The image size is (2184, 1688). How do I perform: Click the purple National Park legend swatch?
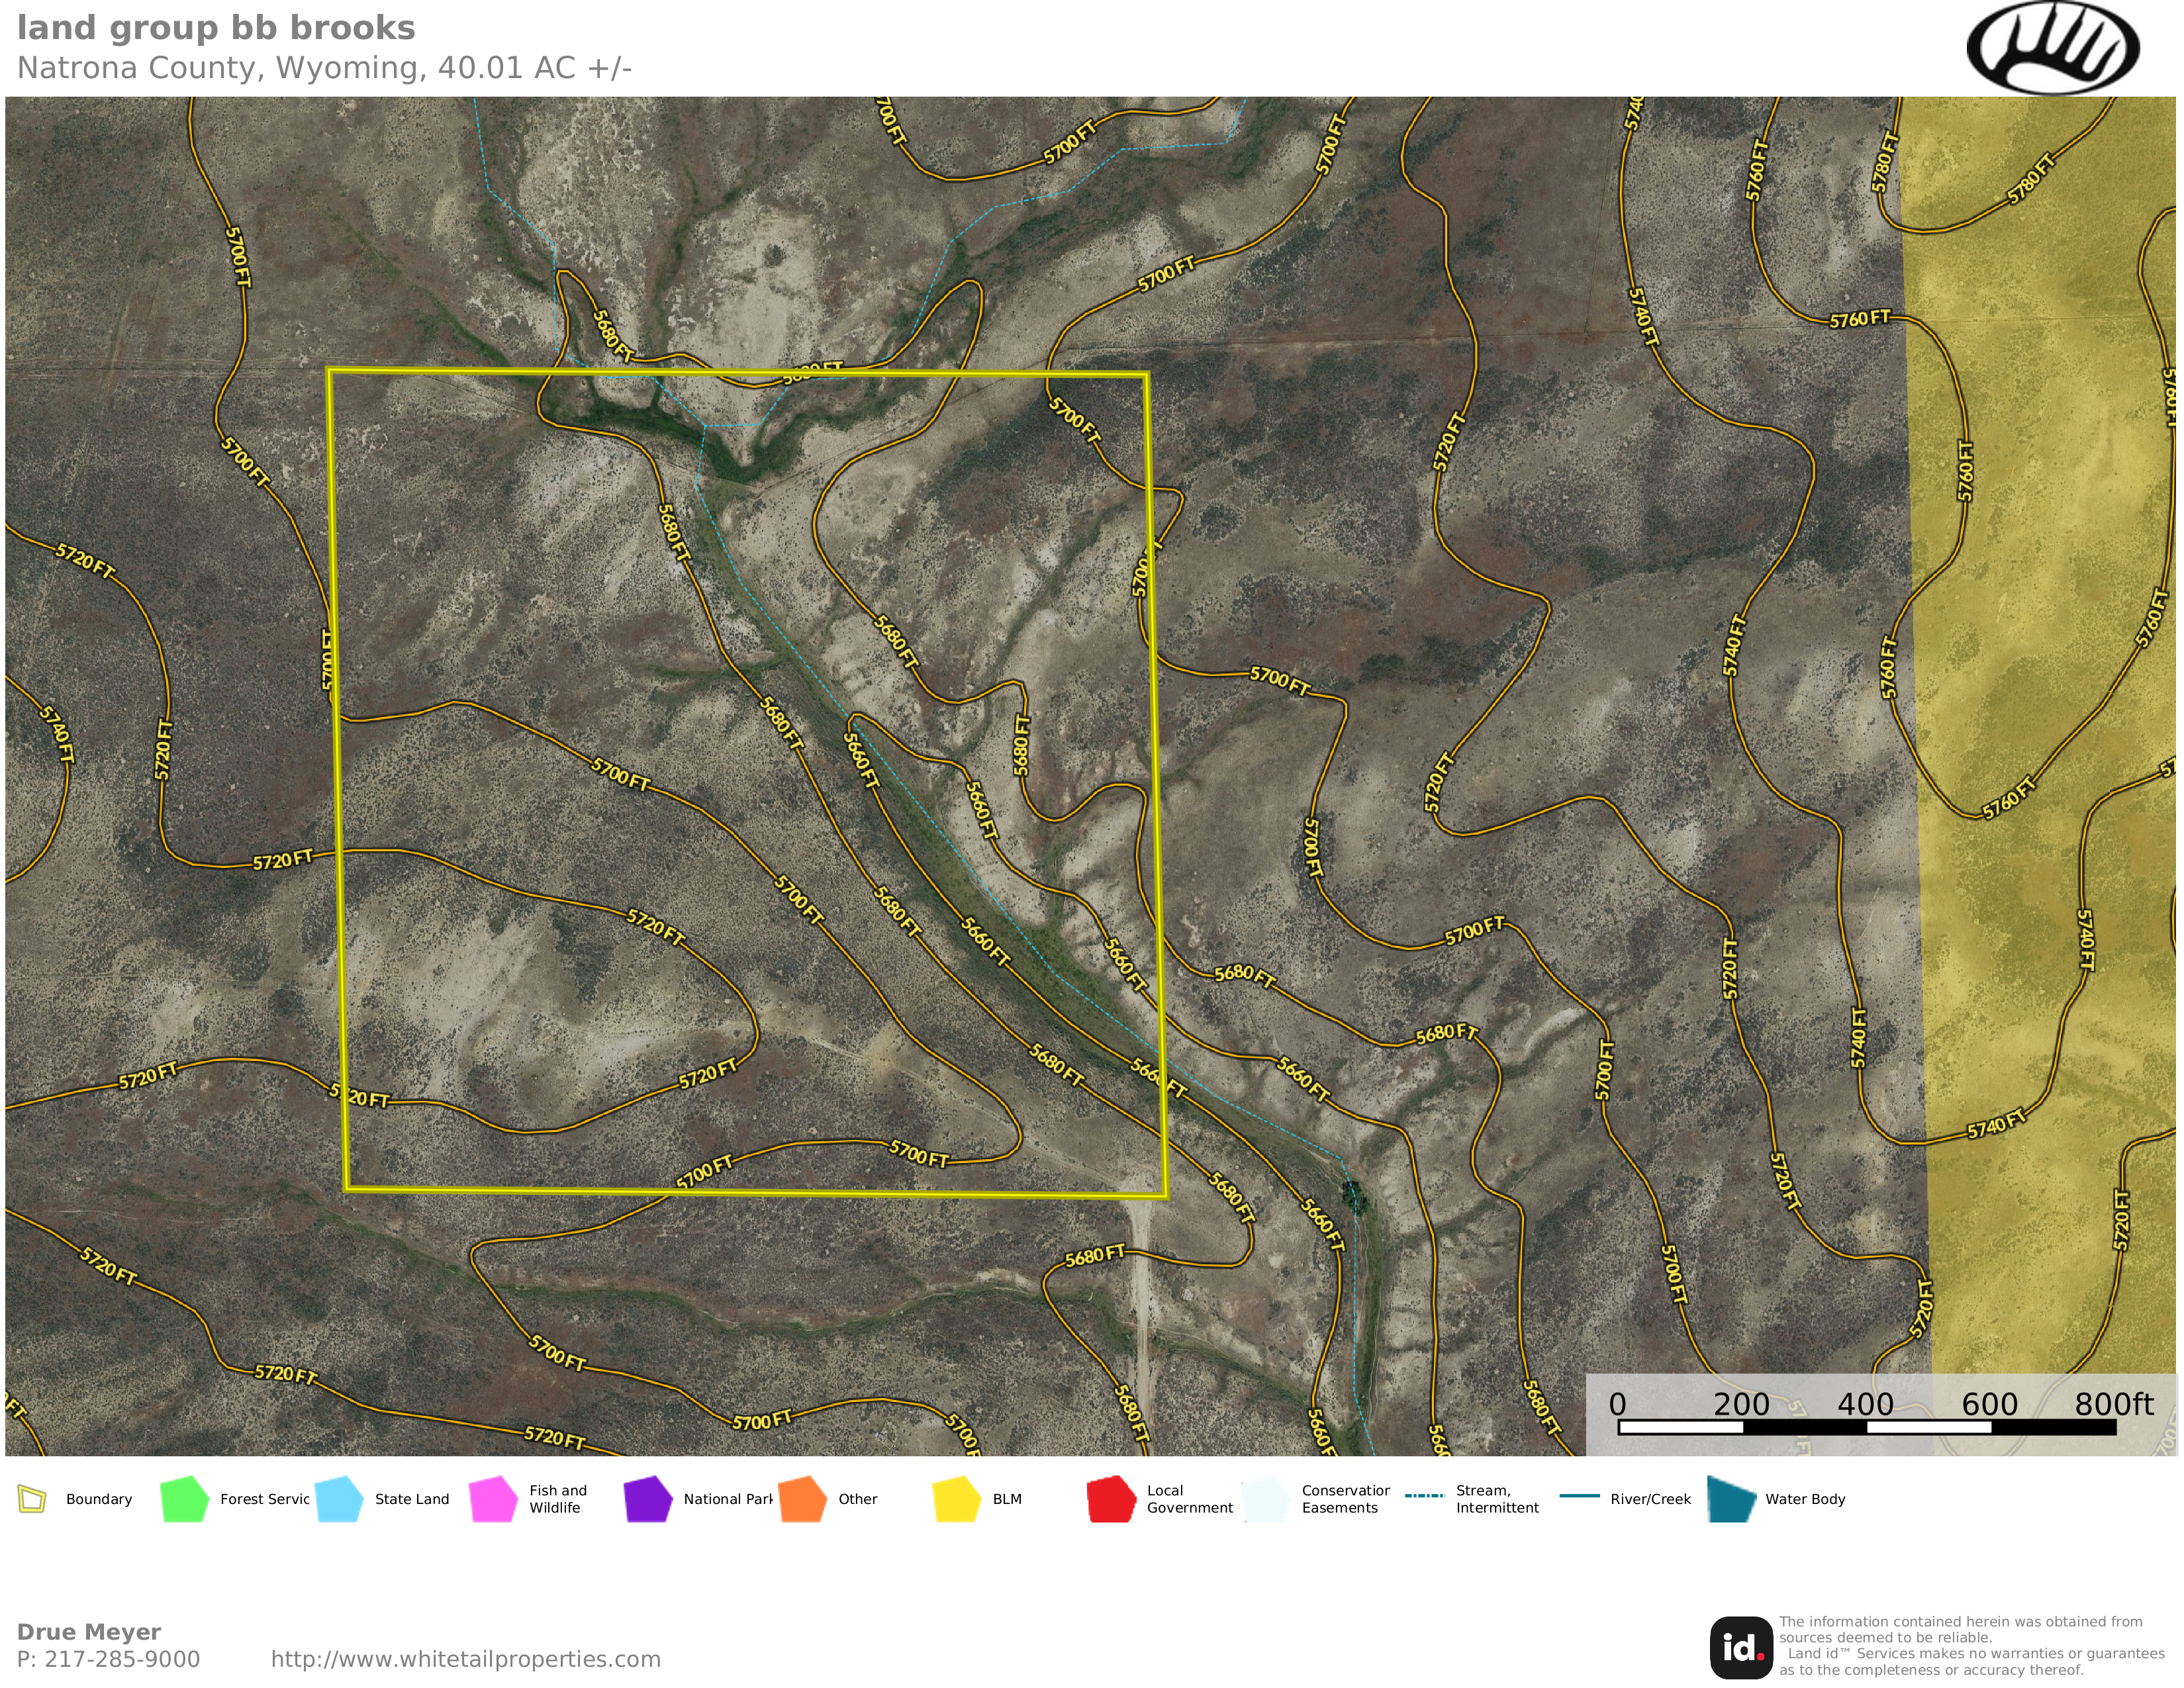648,1499
